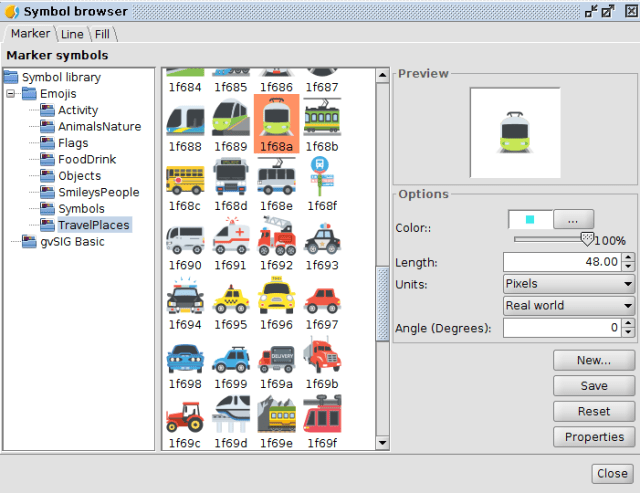Click the cyan color swatch

pos(529,219)
